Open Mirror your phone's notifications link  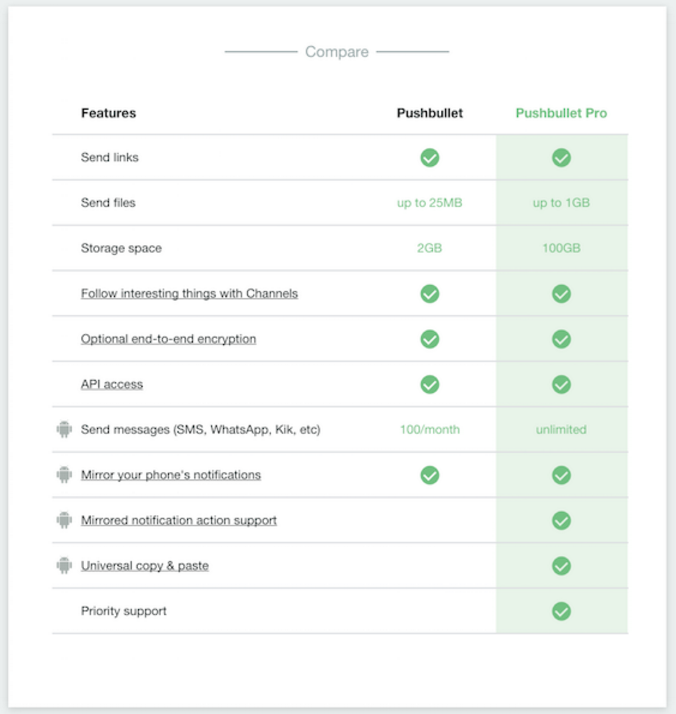pos(171,475)
